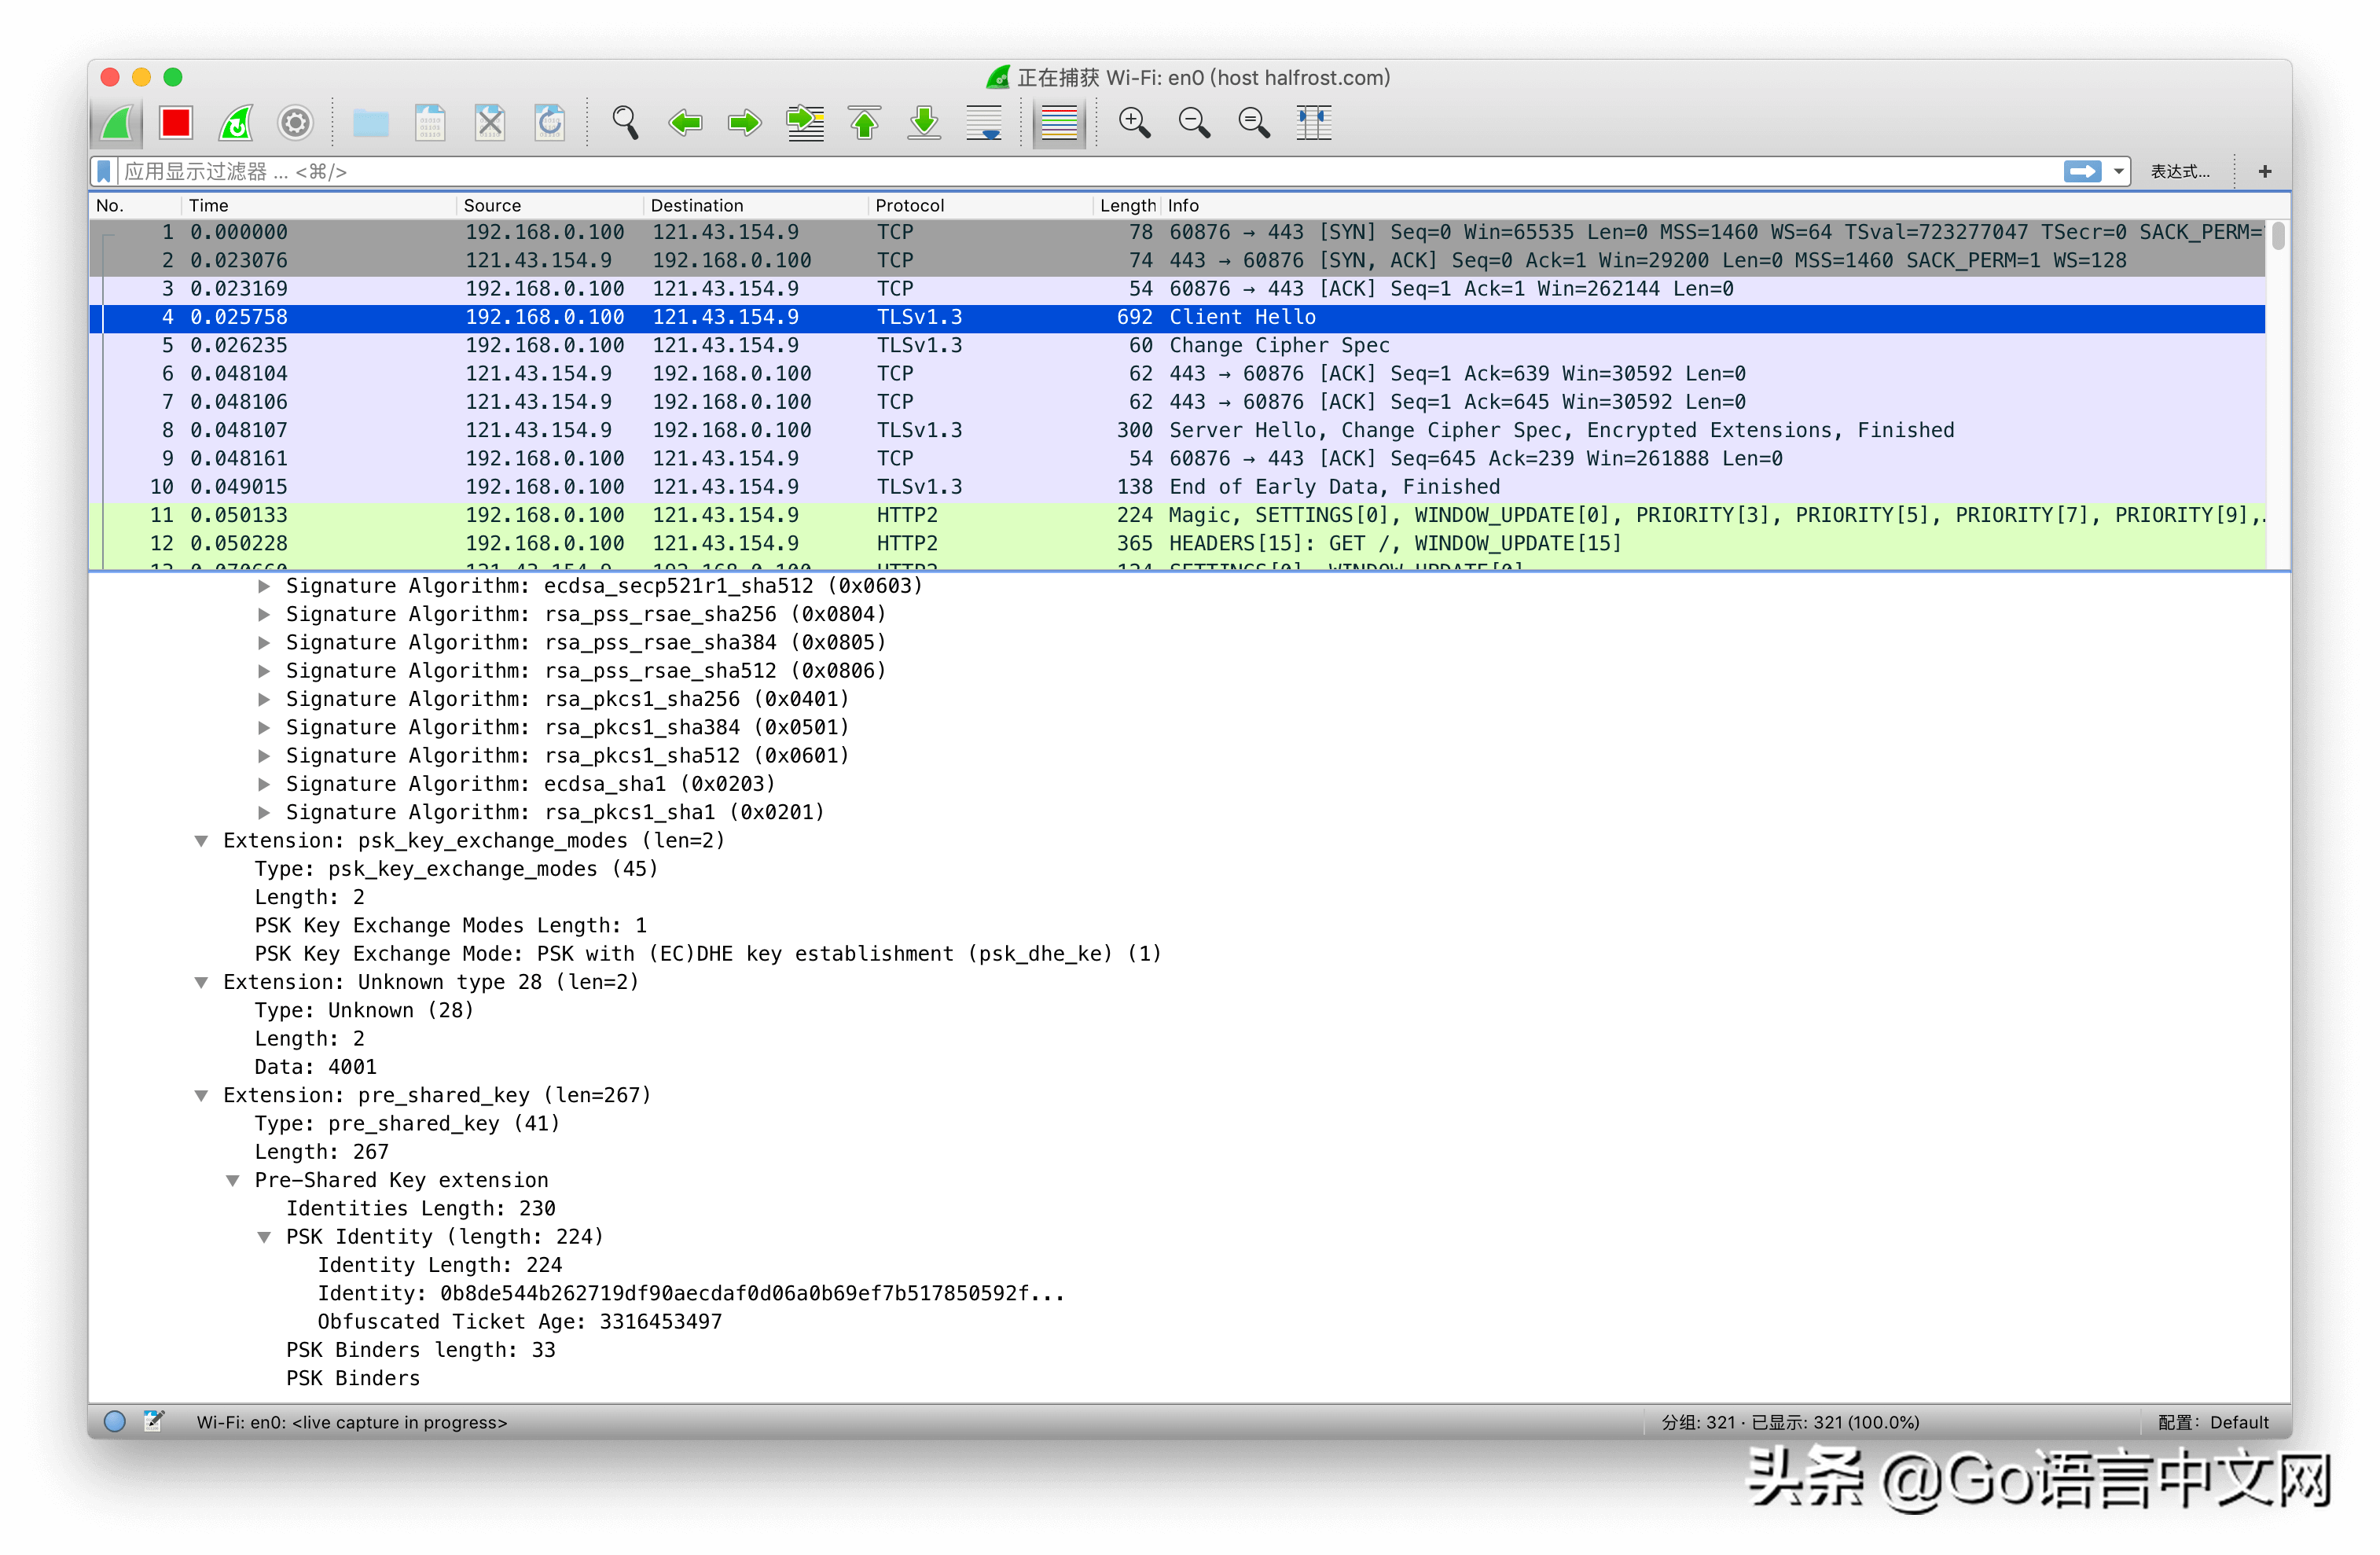Toggle auto-scroll during live capture
This screenshot has height=1555, width=2380.
pos(984,123)
